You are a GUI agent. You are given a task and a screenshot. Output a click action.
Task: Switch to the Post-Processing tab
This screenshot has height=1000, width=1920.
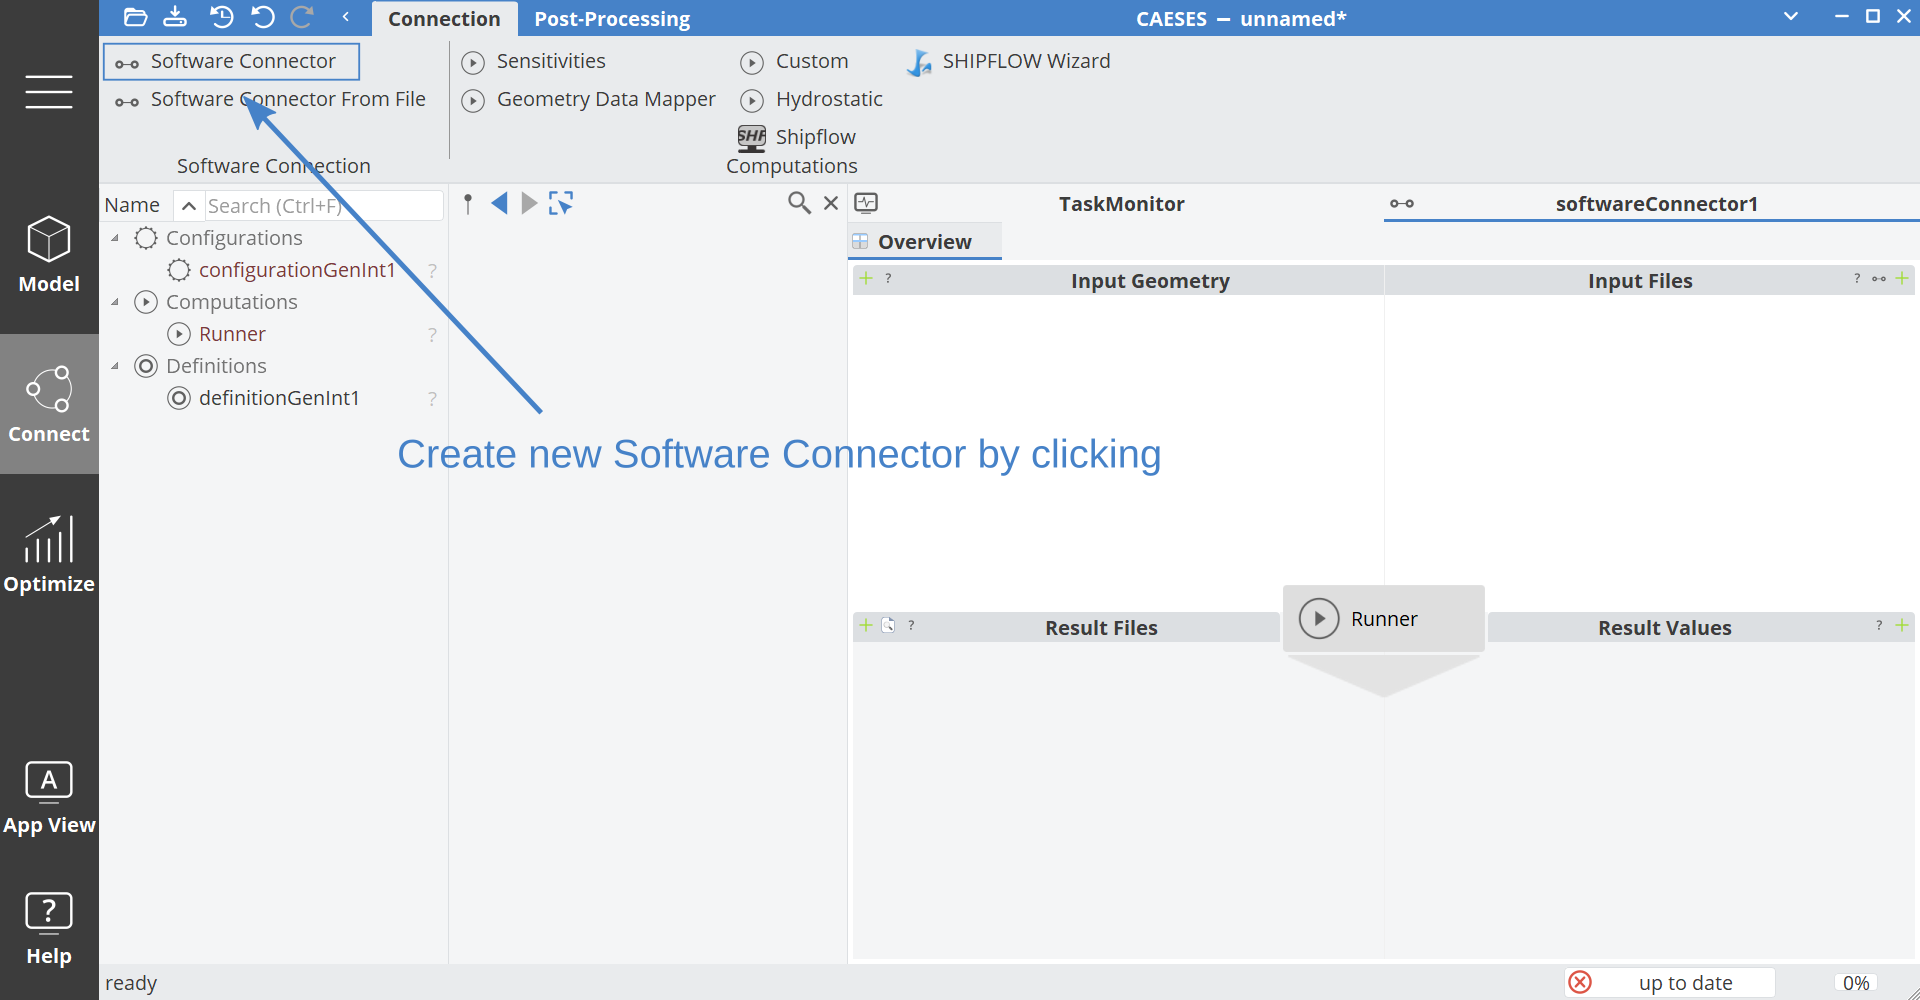point(612,19)
